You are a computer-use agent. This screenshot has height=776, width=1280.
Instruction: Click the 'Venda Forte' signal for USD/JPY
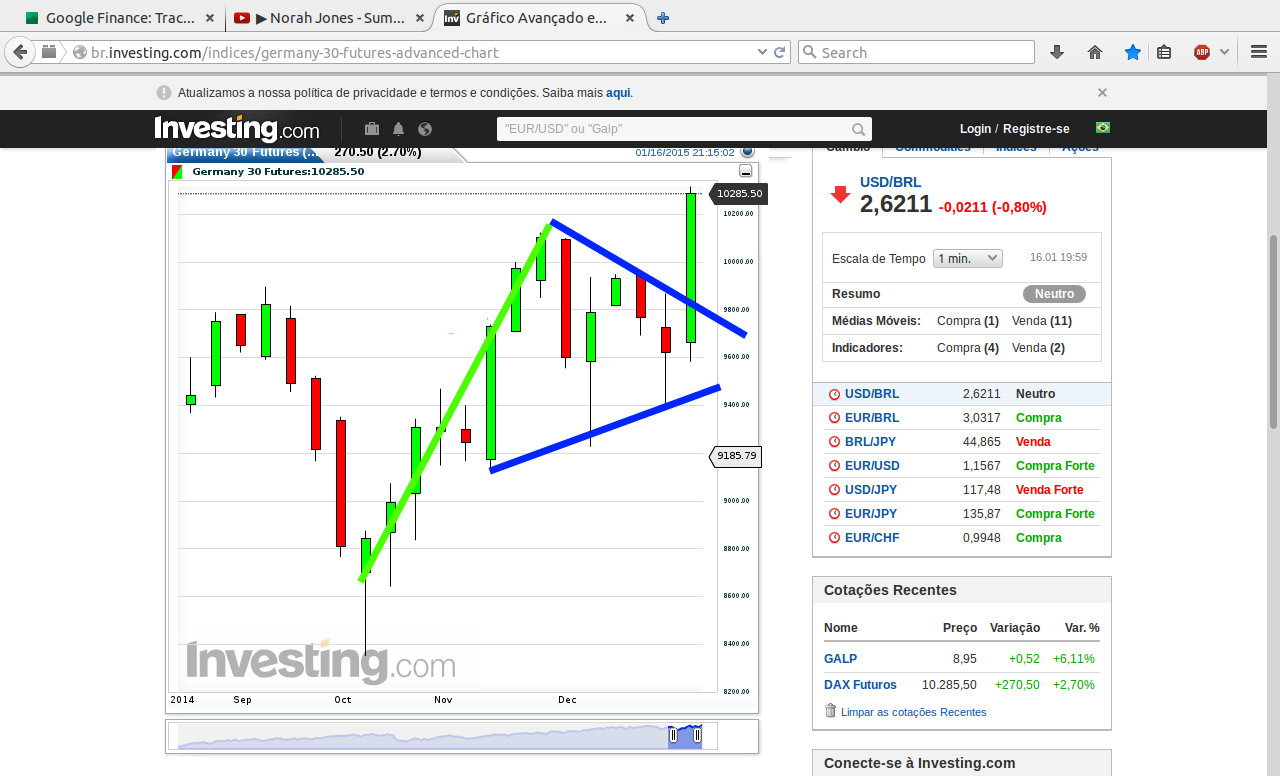point(1050,490)
